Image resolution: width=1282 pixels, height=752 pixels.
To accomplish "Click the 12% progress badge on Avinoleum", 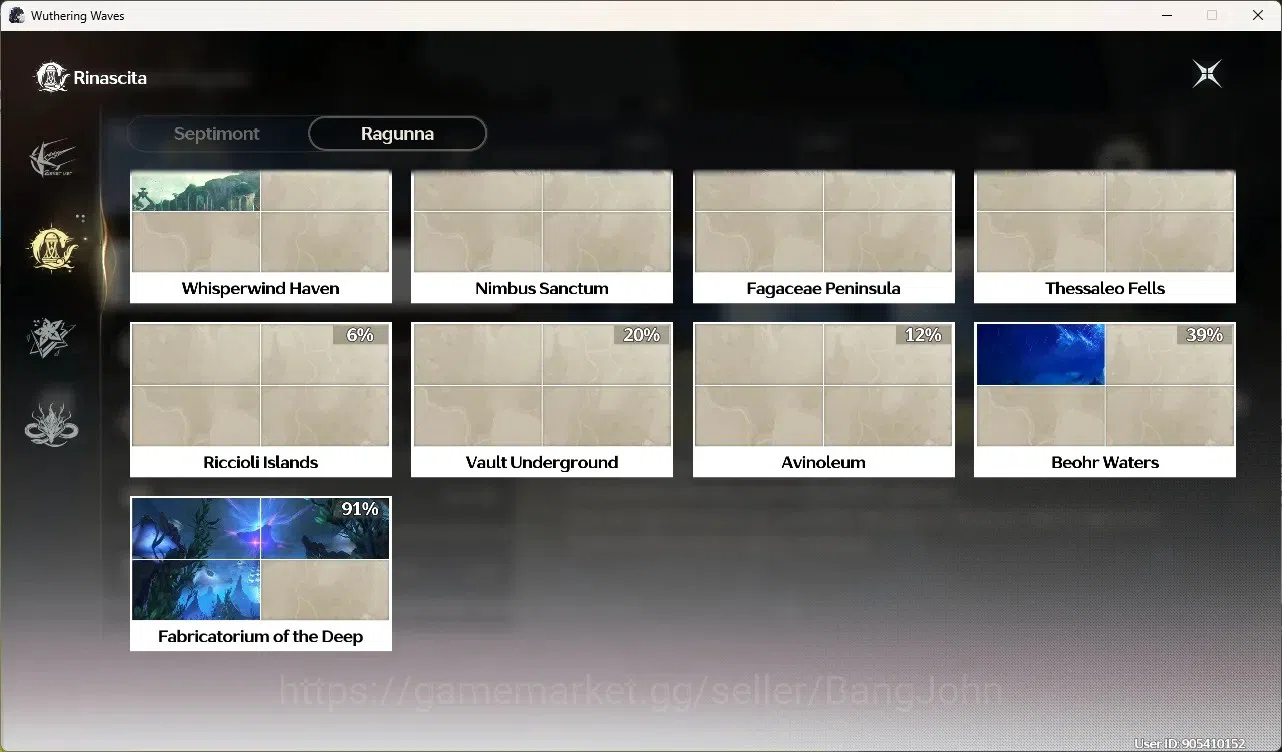I will click(923, 335).
